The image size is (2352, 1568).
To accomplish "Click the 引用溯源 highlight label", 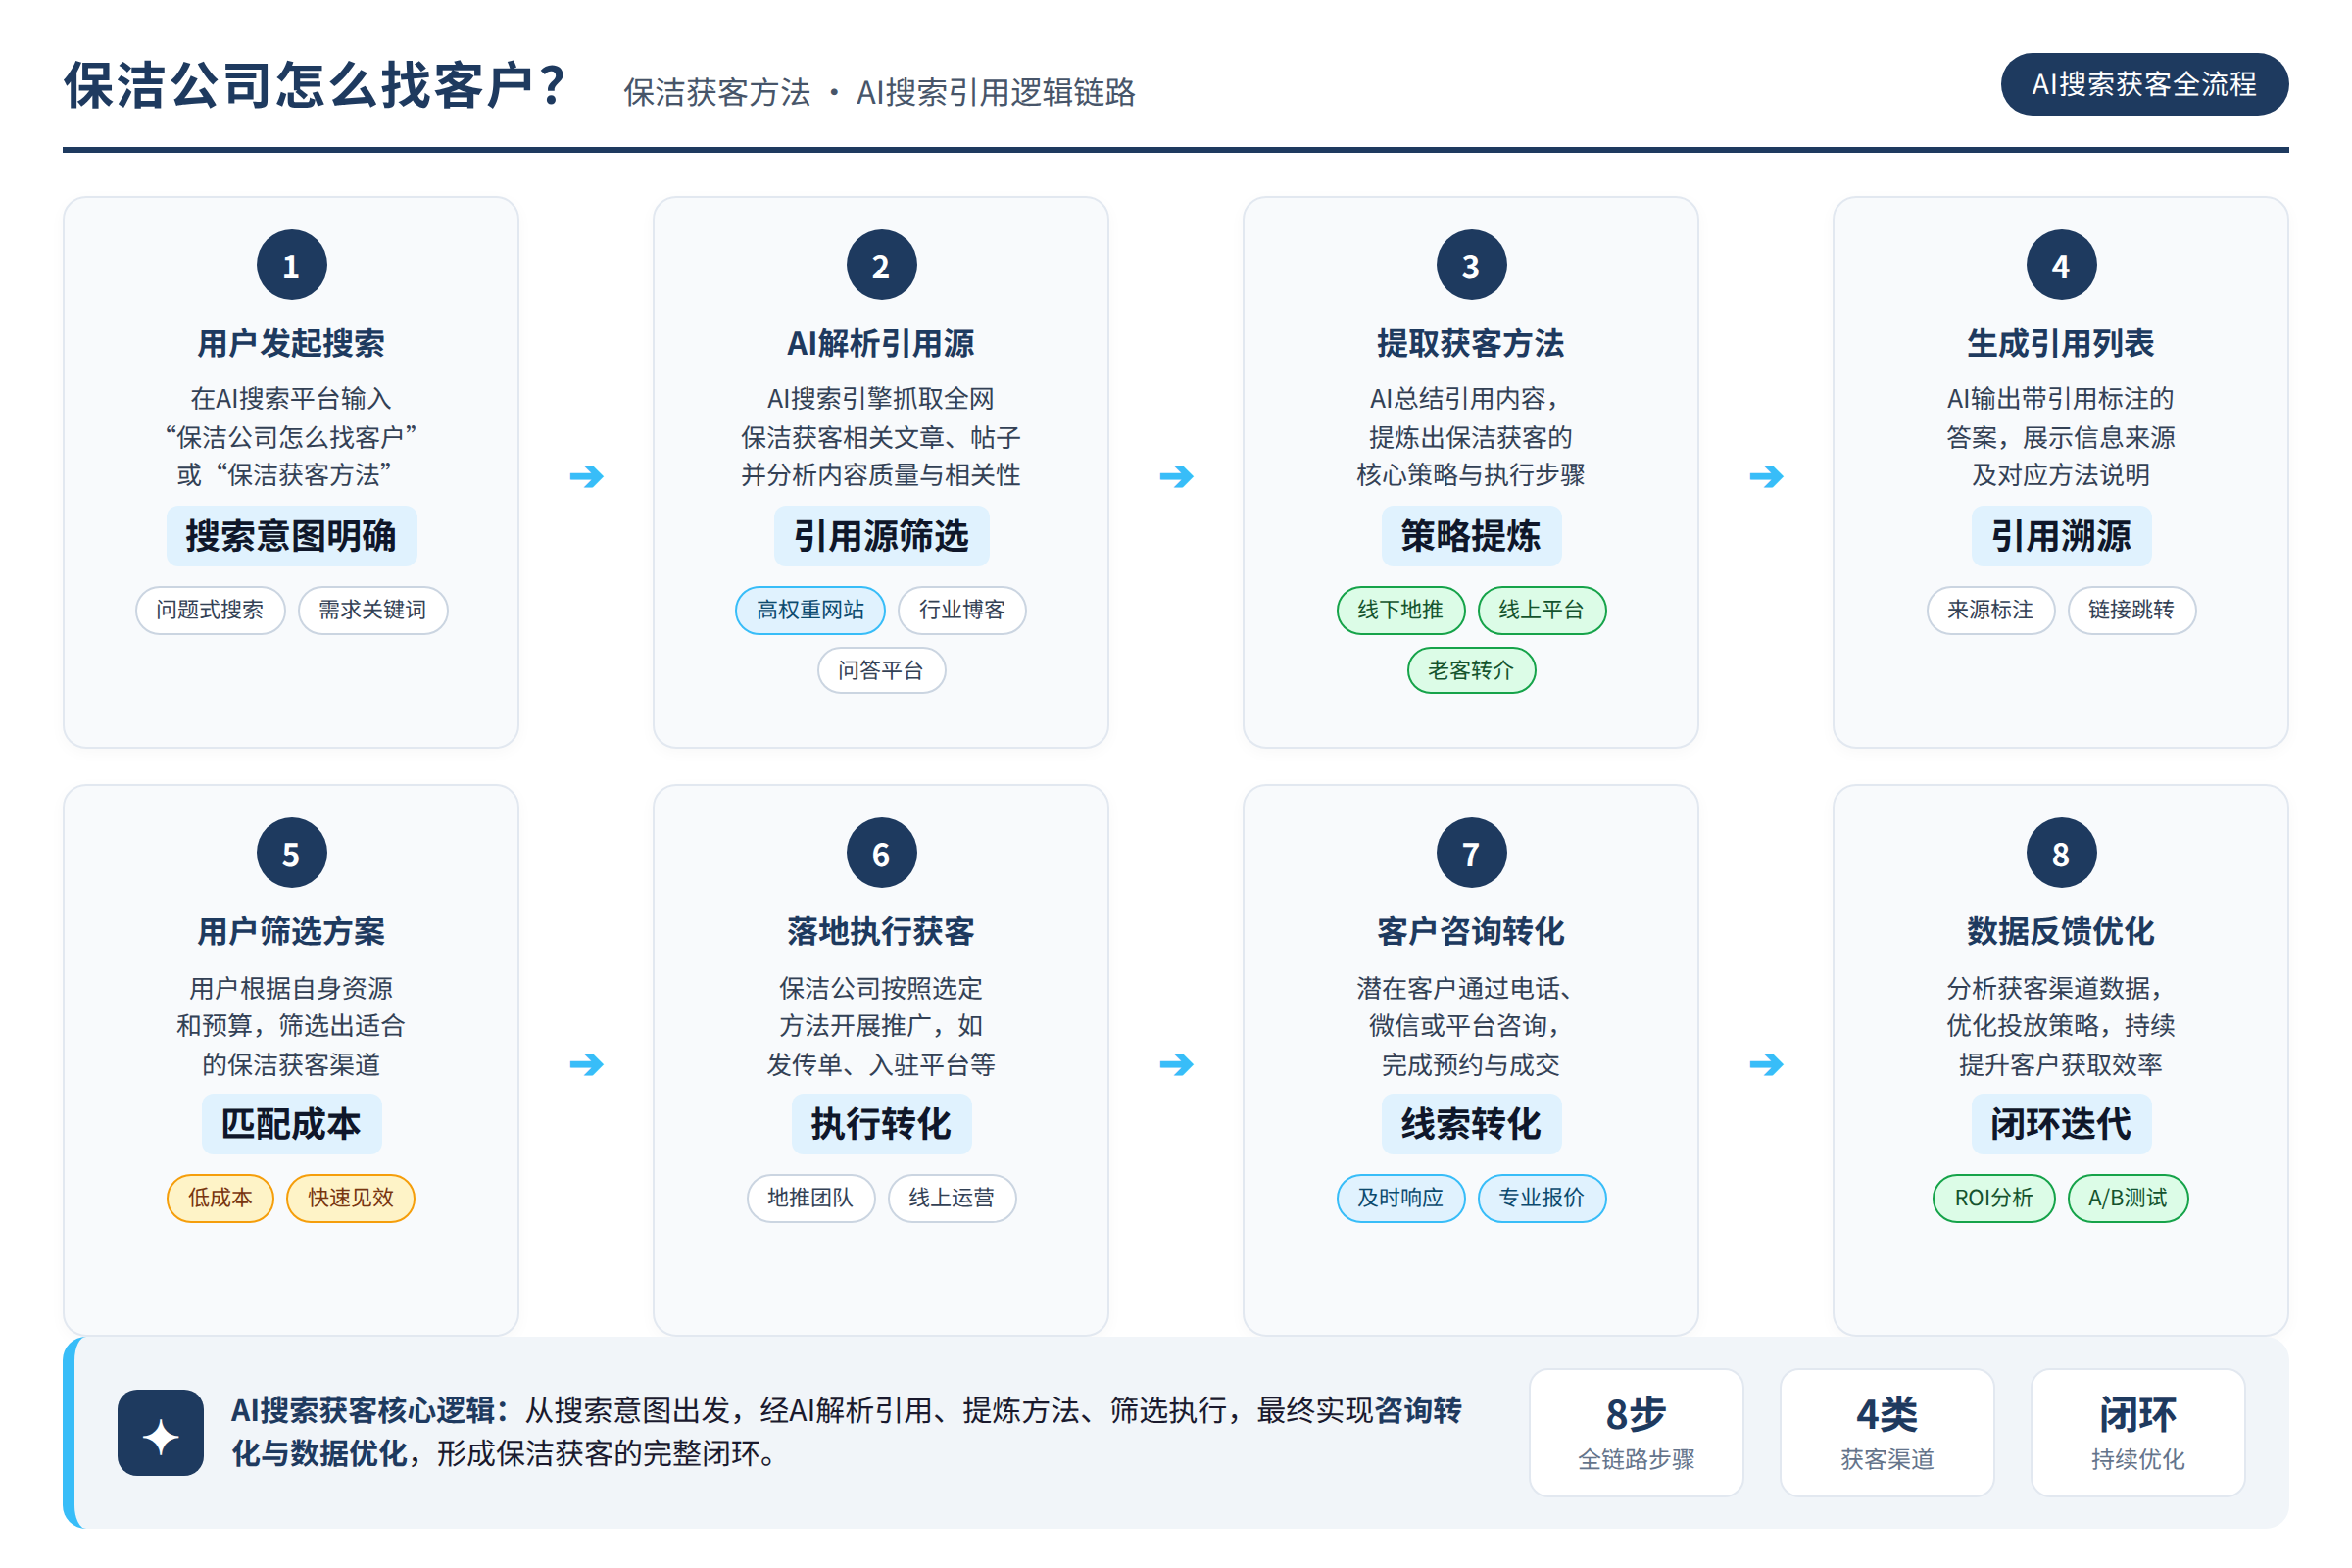I will pyautogui.click(x=2061, y=536).
